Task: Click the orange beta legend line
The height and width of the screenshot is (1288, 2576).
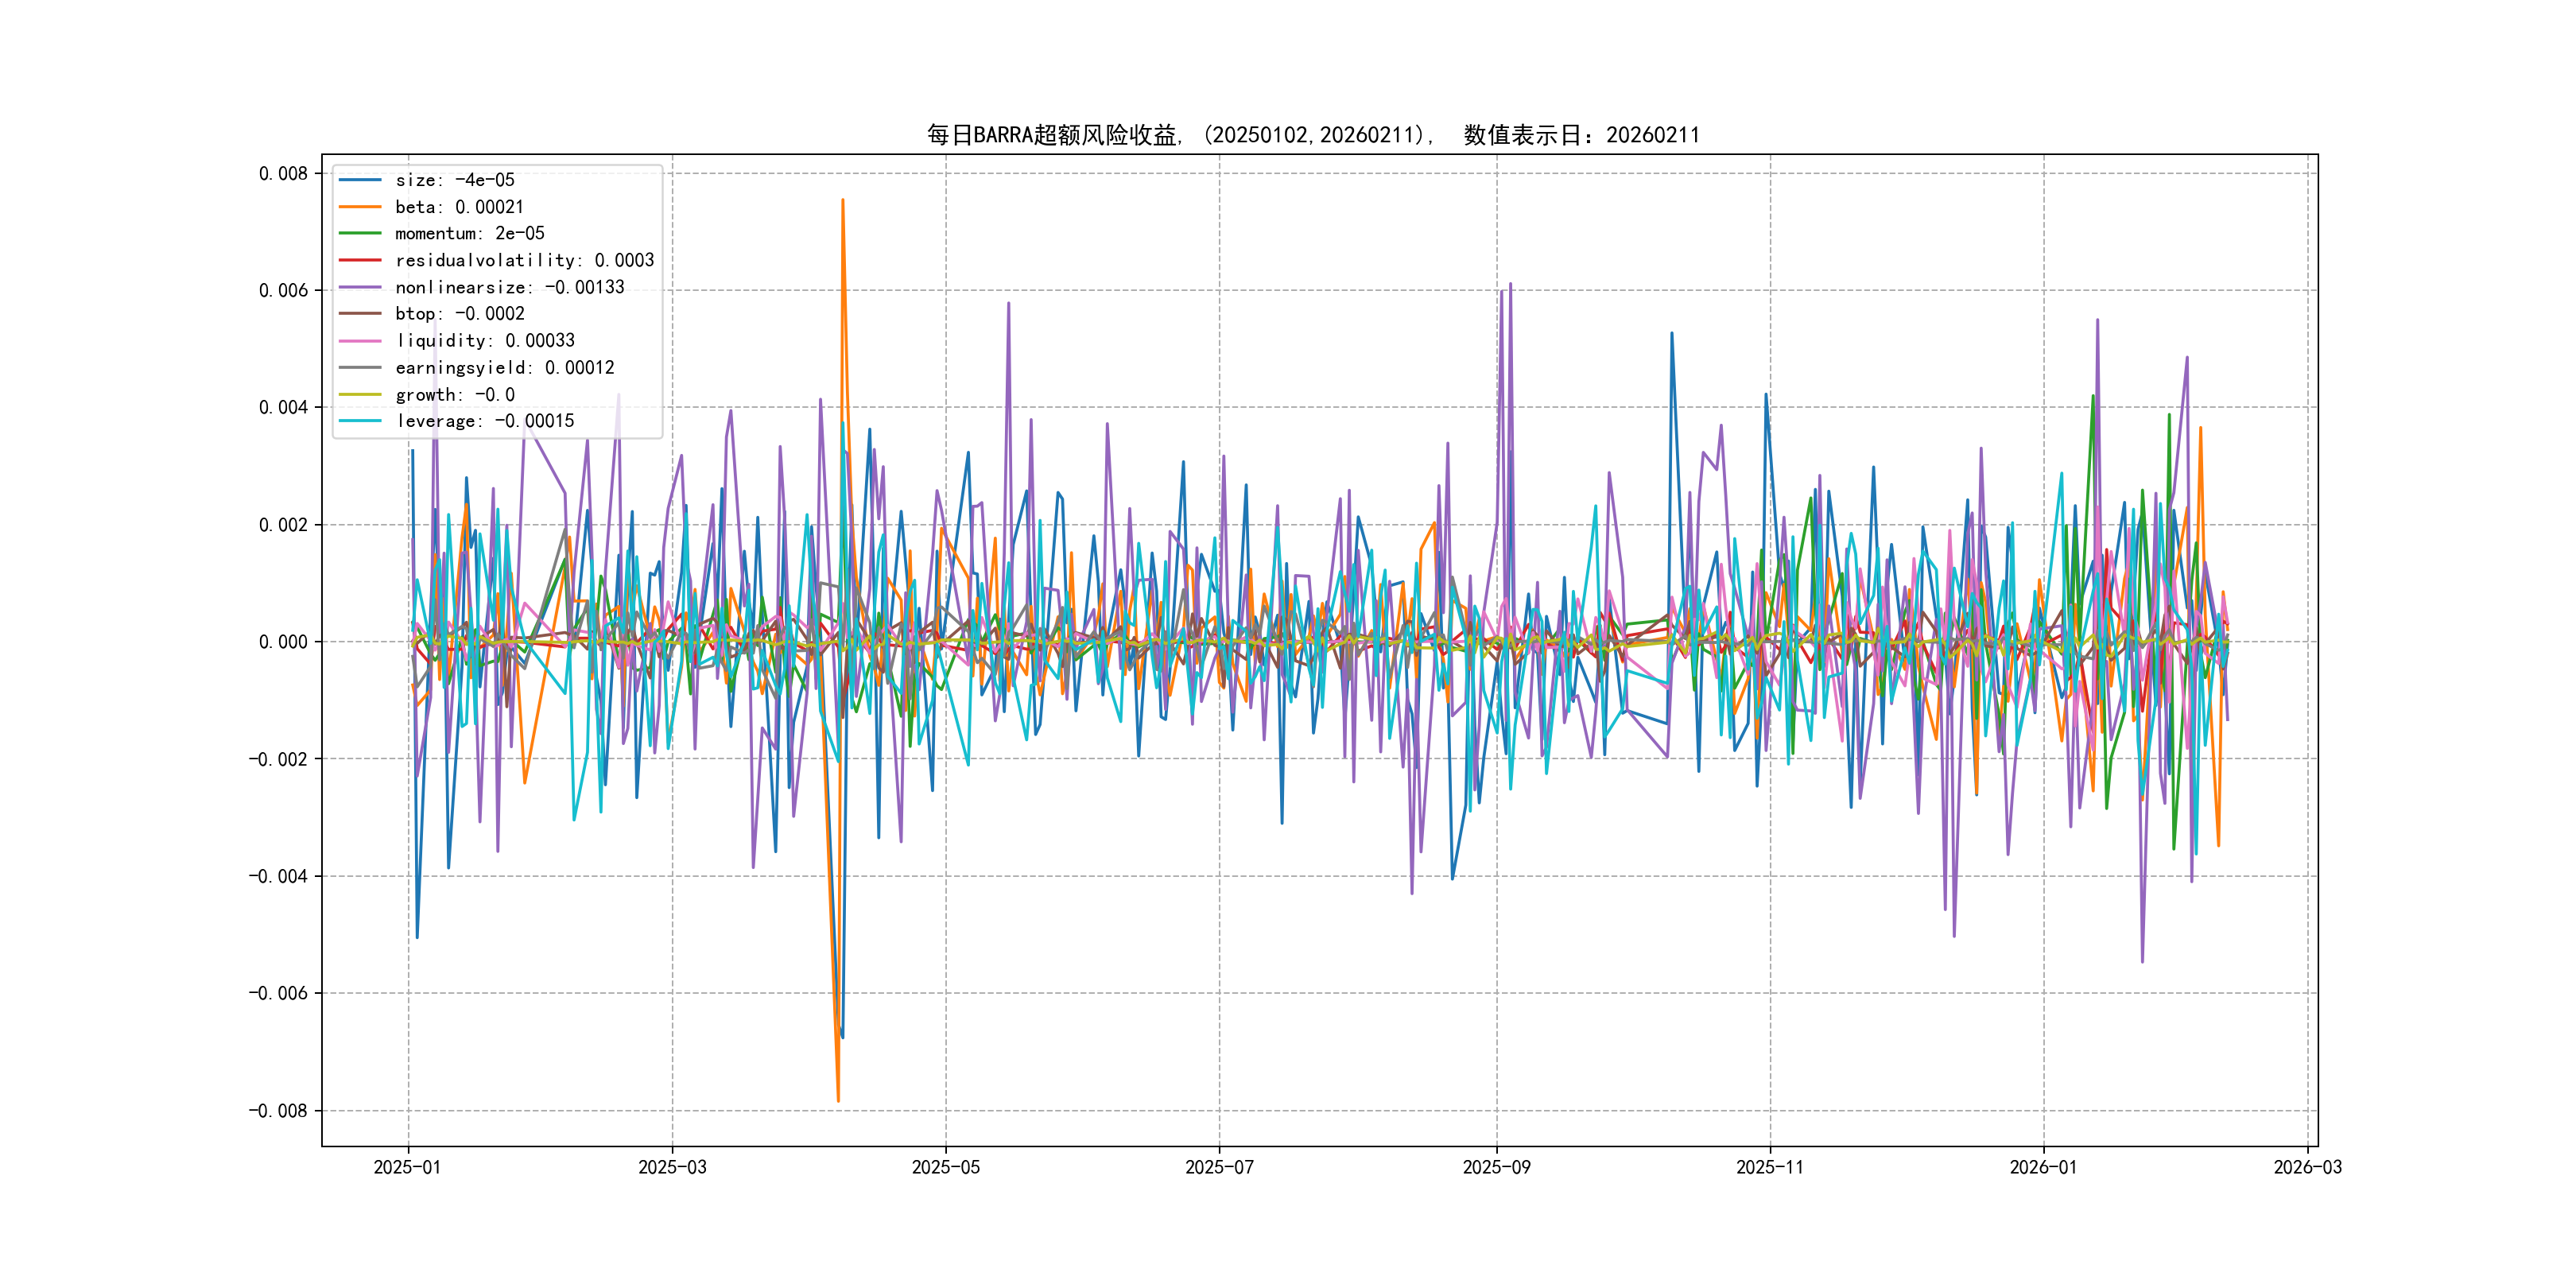Action: 360,207
